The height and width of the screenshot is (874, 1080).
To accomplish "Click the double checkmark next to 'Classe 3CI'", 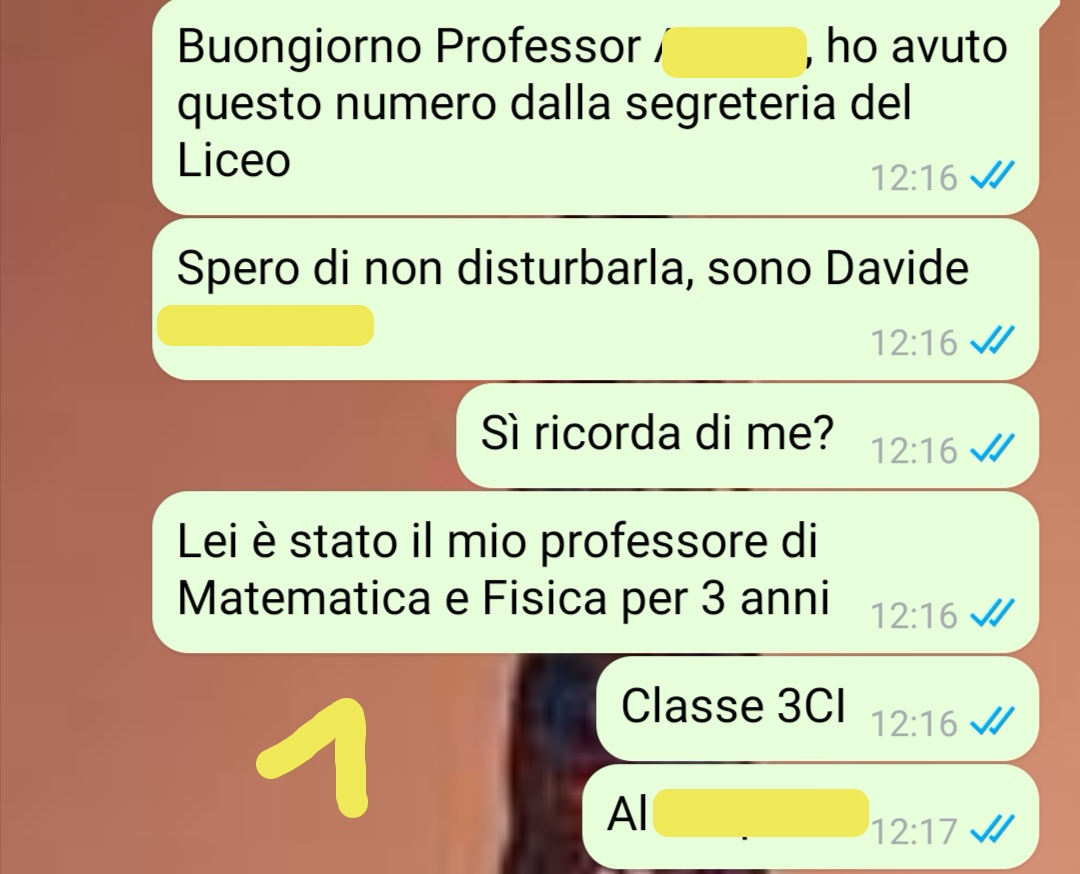I will coord(992,721).
